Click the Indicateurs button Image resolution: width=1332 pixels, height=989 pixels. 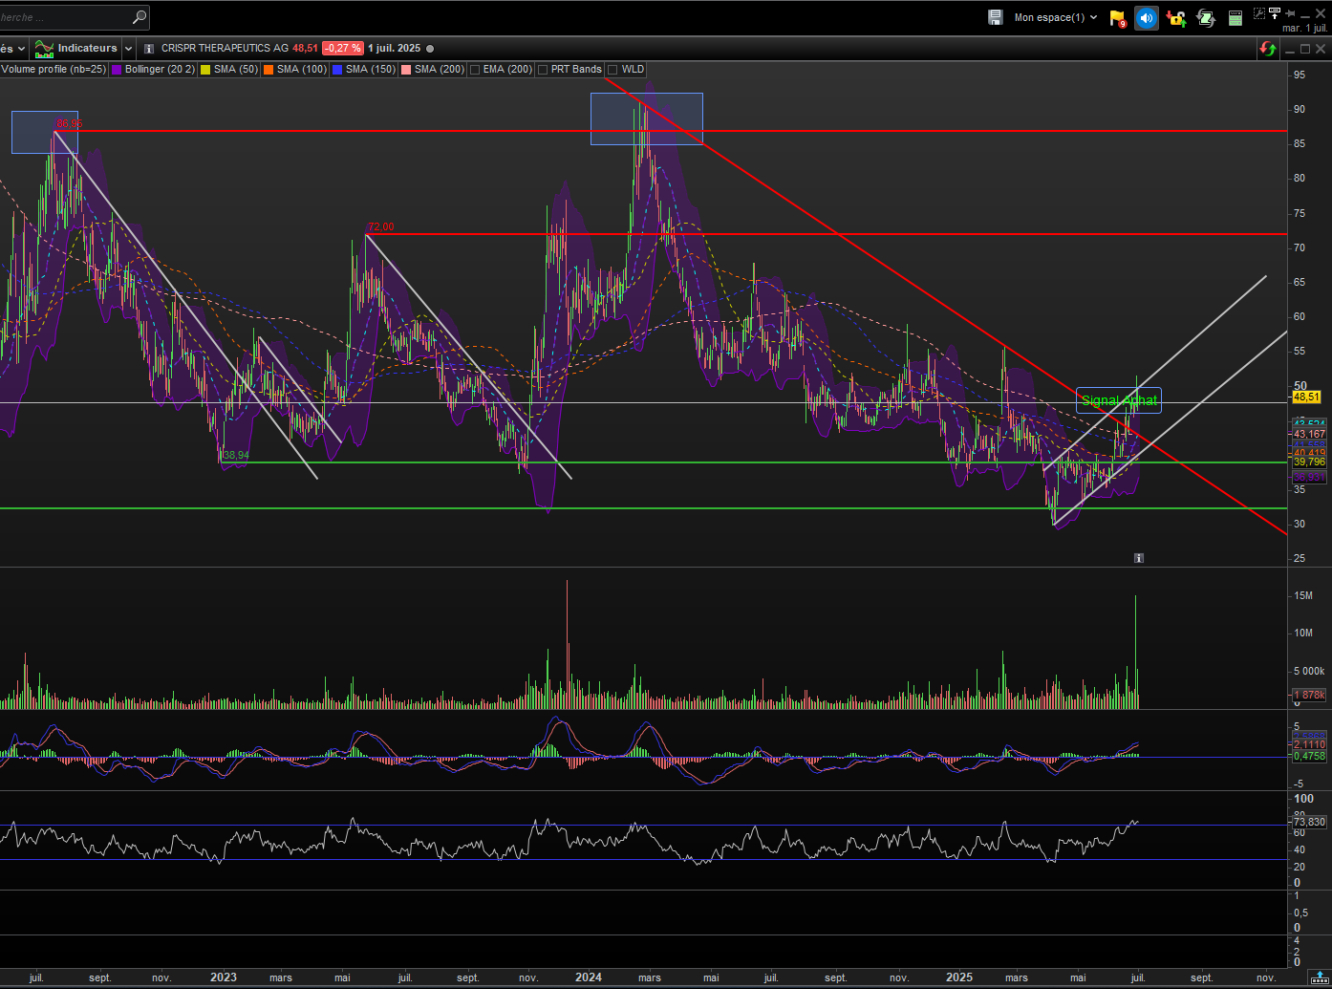click(x=76, y=48)
